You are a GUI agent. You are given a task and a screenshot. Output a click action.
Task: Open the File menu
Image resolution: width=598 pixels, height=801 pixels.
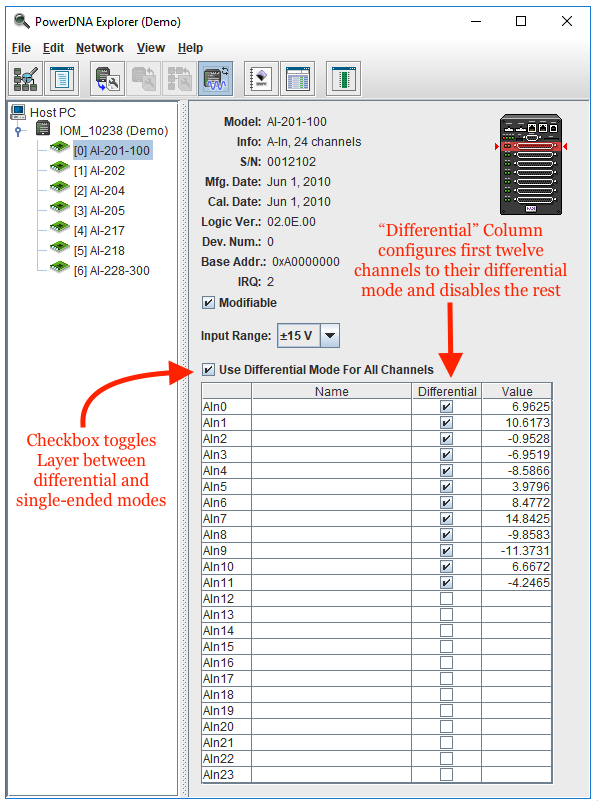coord(21,48)
